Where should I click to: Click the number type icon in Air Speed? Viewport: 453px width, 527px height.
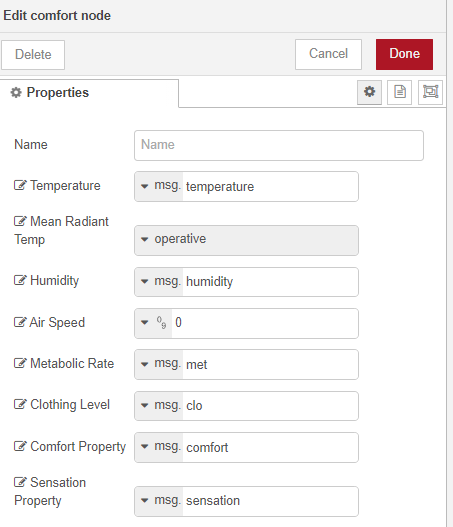[161, 323]
